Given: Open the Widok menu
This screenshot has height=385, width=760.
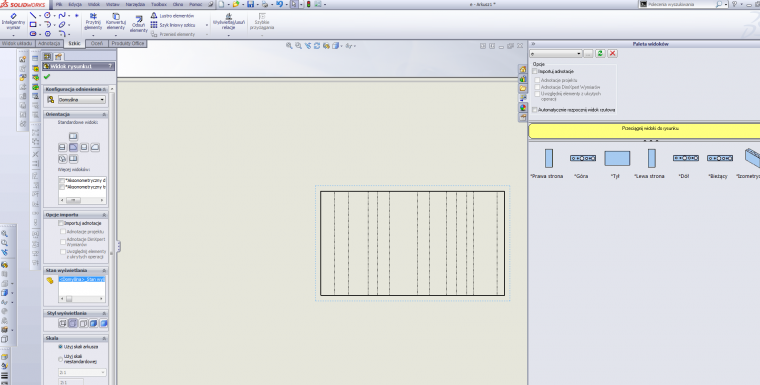Looking at the screenshot, I should 94,4.
